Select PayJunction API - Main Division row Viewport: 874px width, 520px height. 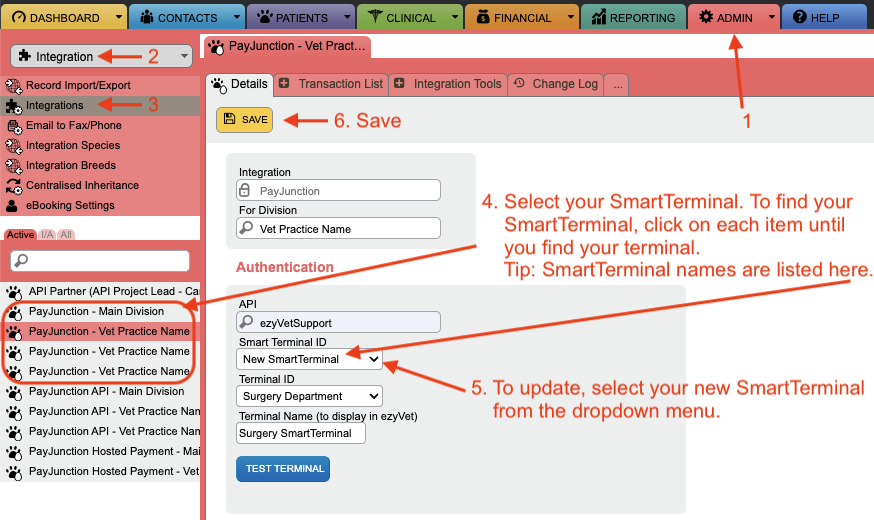coord(100,392)
